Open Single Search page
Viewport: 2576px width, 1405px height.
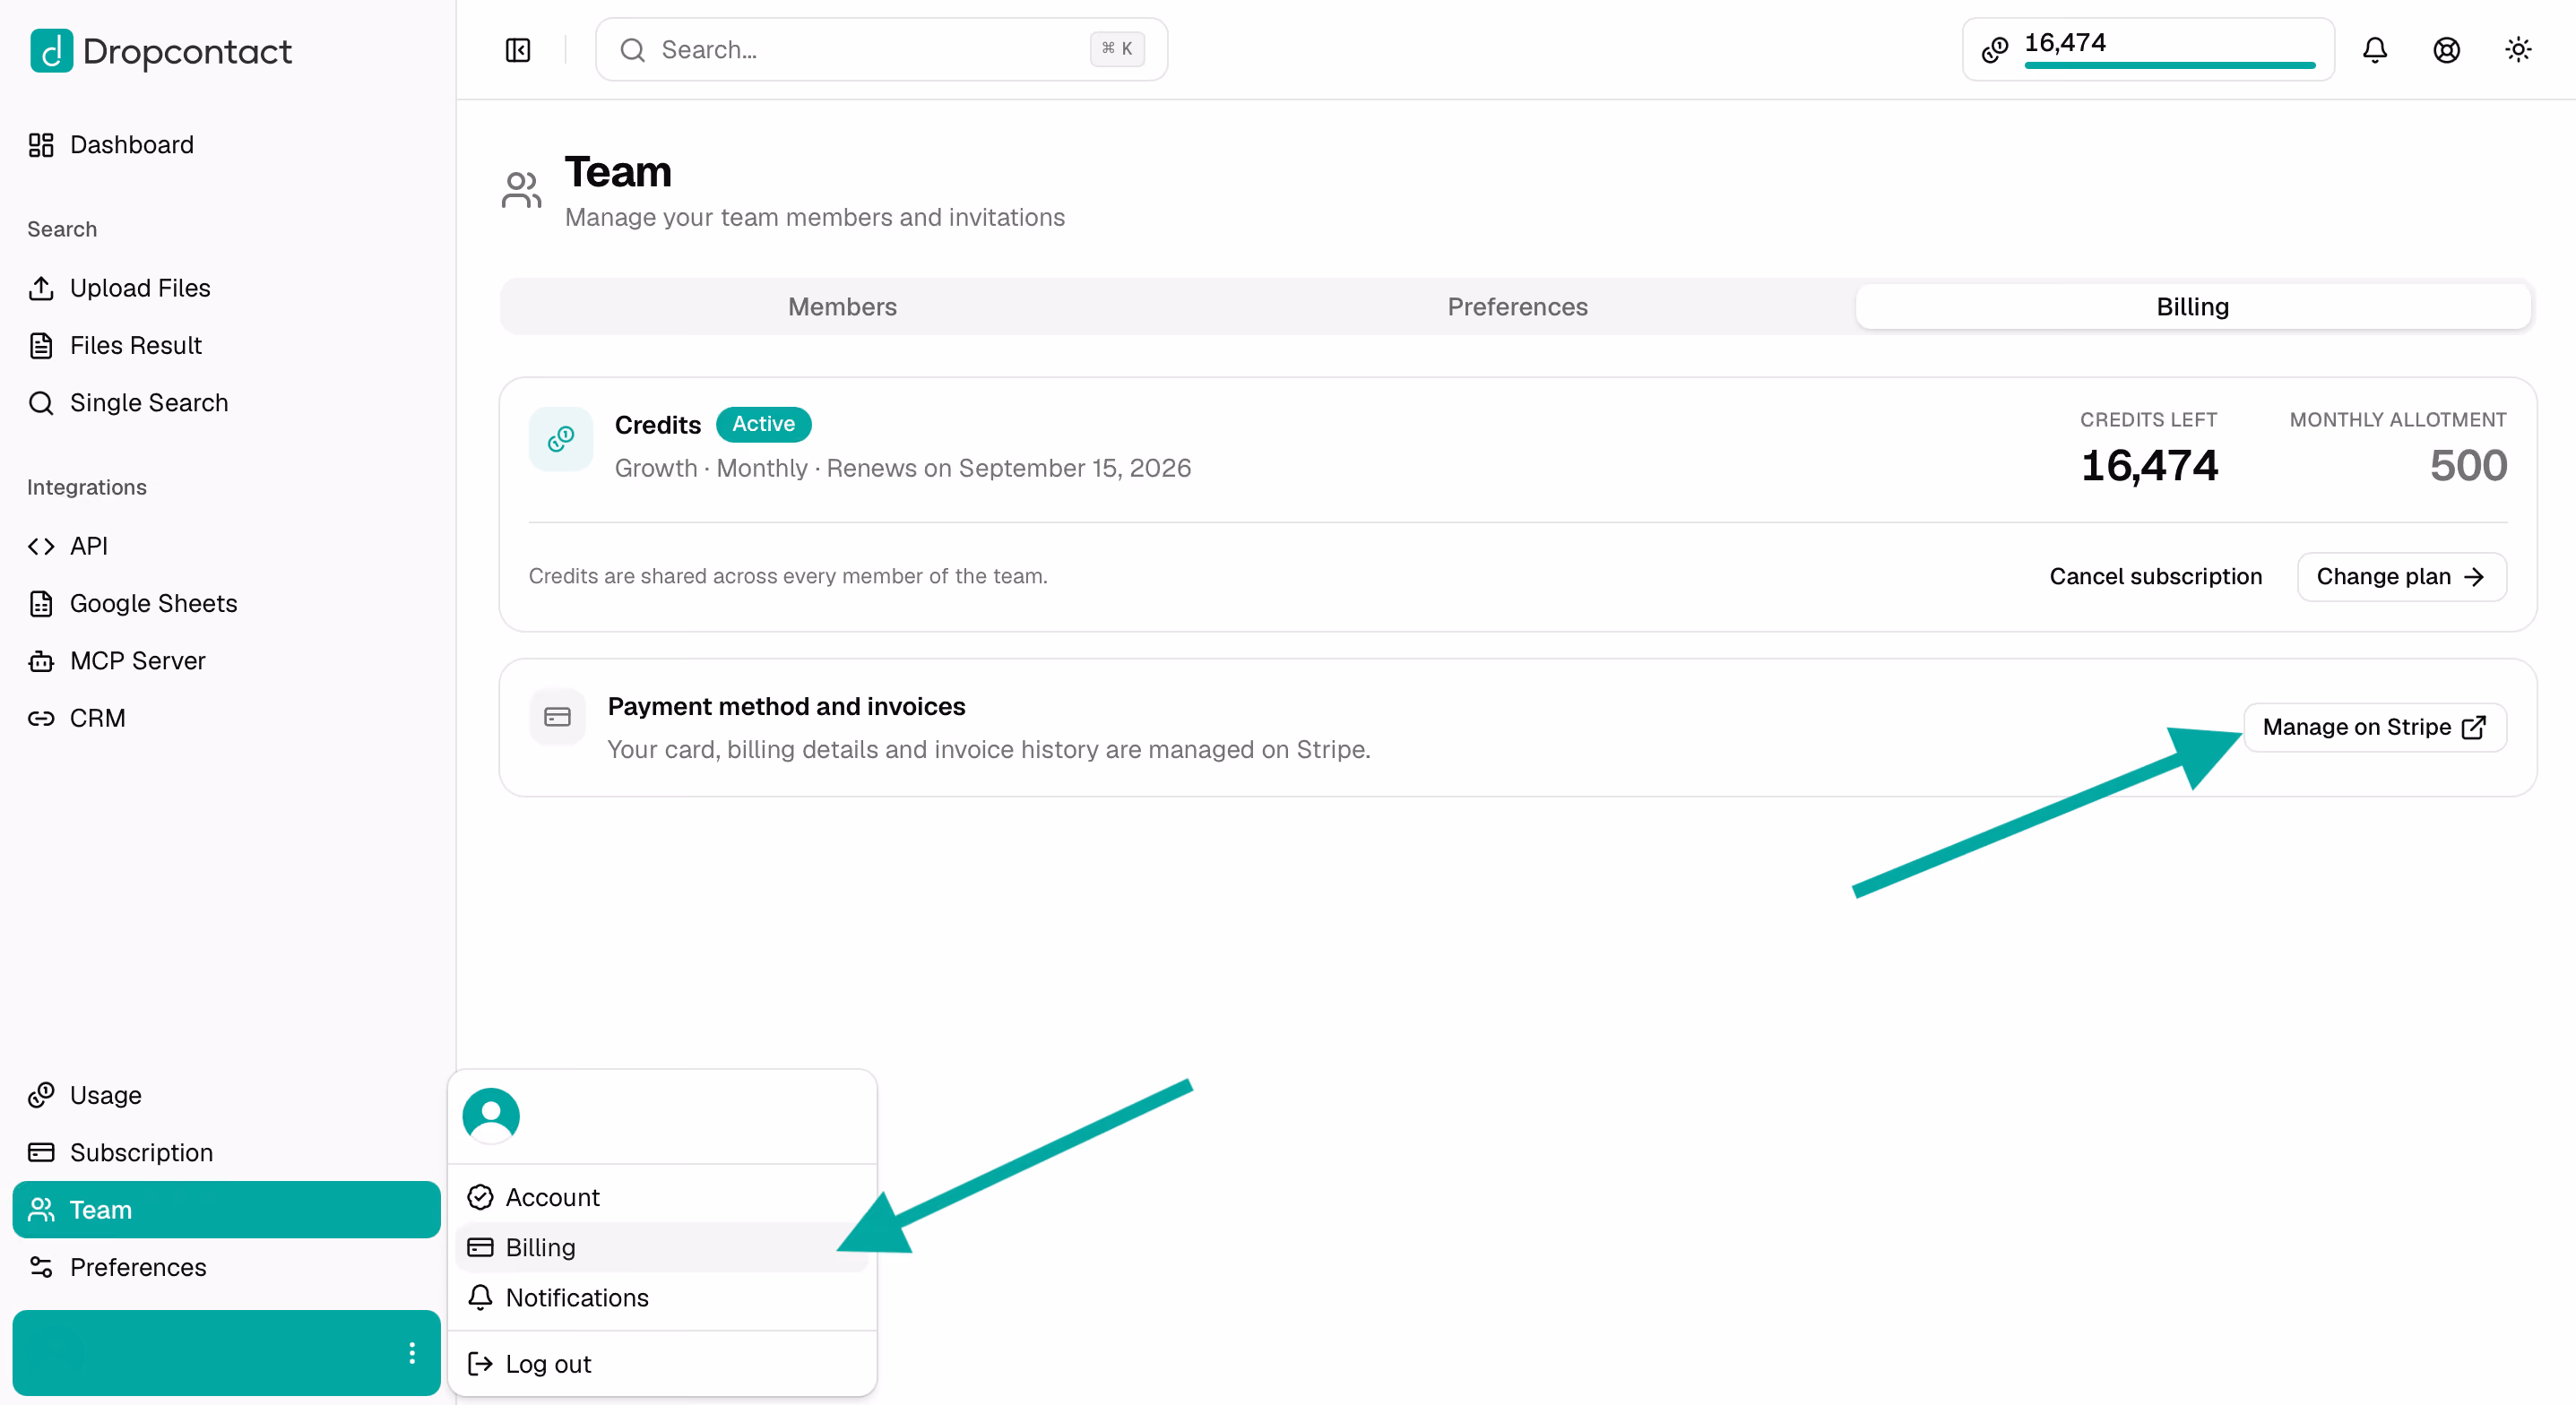click(226, 402)
